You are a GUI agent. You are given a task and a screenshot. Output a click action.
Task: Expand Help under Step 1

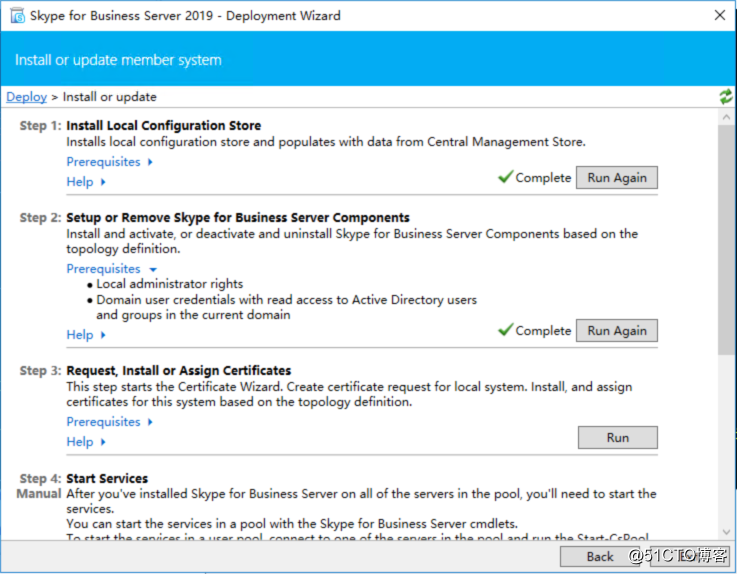point(86,181)
